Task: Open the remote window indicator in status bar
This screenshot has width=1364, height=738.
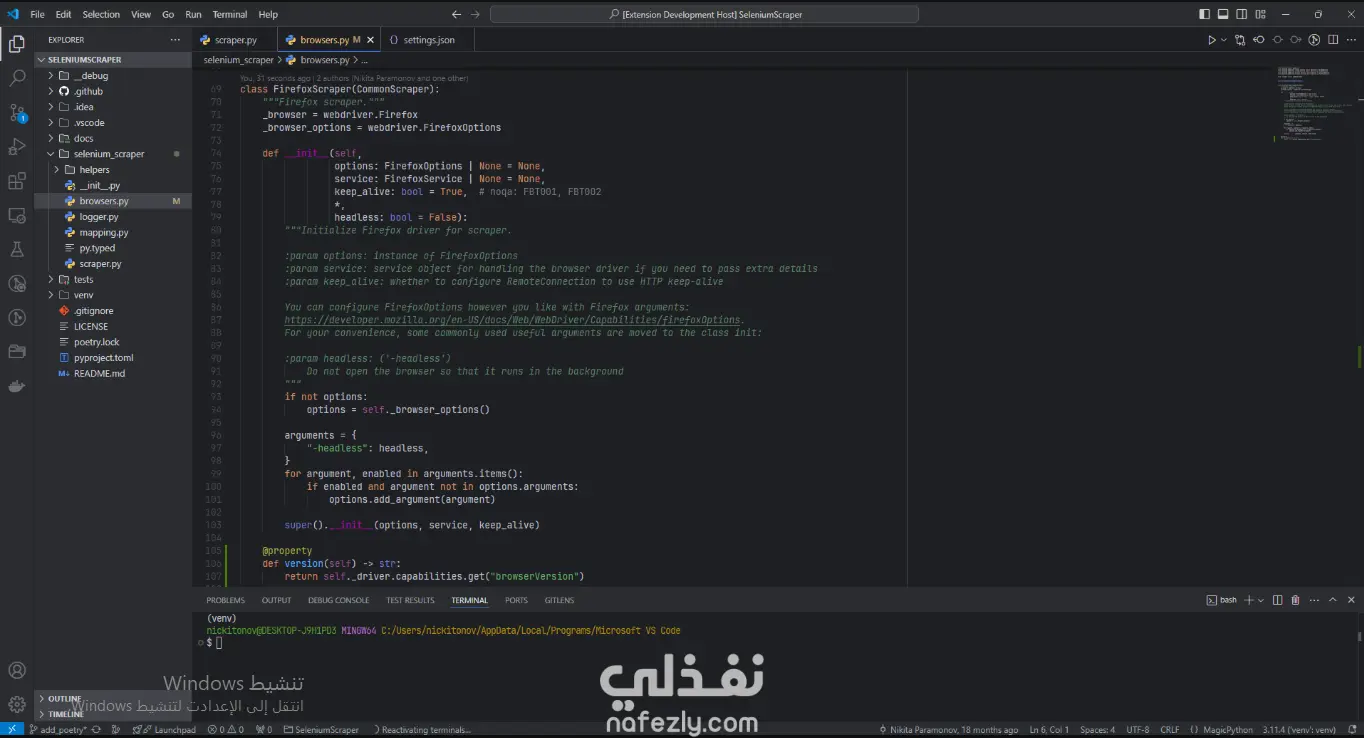Action: [14, 730]
